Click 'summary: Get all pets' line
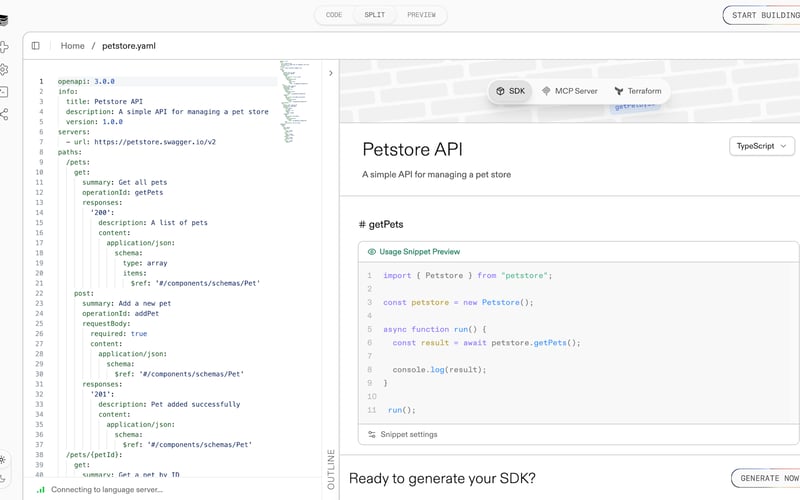 [124, 182]
